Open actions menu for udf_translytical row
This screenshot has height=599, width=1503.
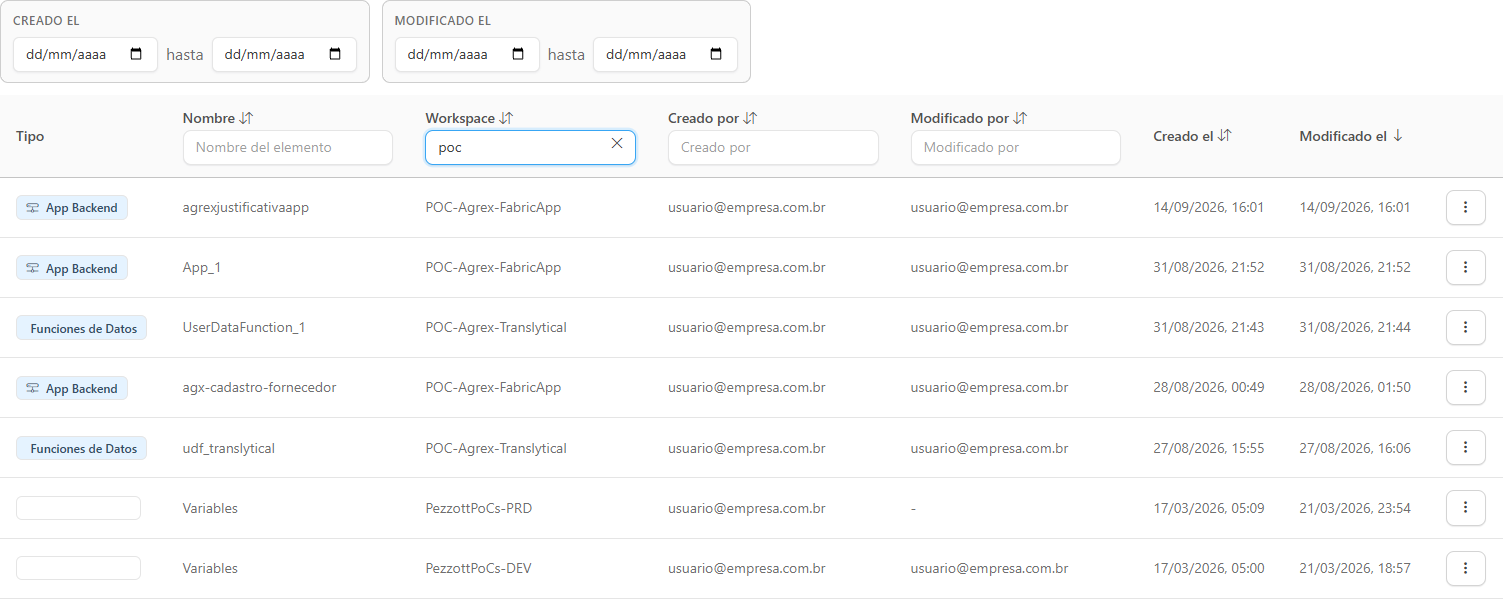[x=1465, y=448]
